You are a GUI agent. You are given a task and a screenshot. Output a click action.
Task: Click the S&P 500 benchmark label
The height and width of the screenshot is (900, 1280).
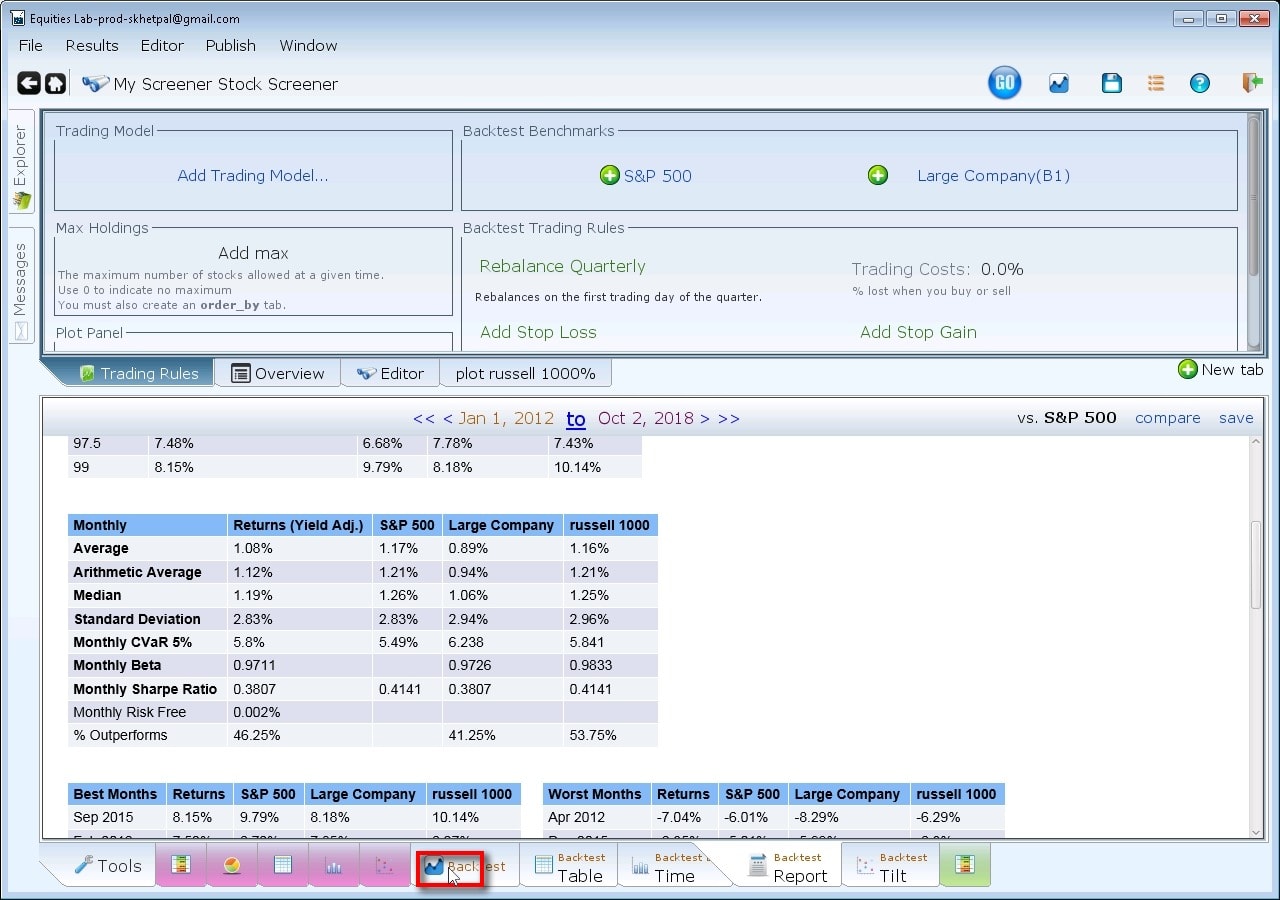(x=658, y=176)
